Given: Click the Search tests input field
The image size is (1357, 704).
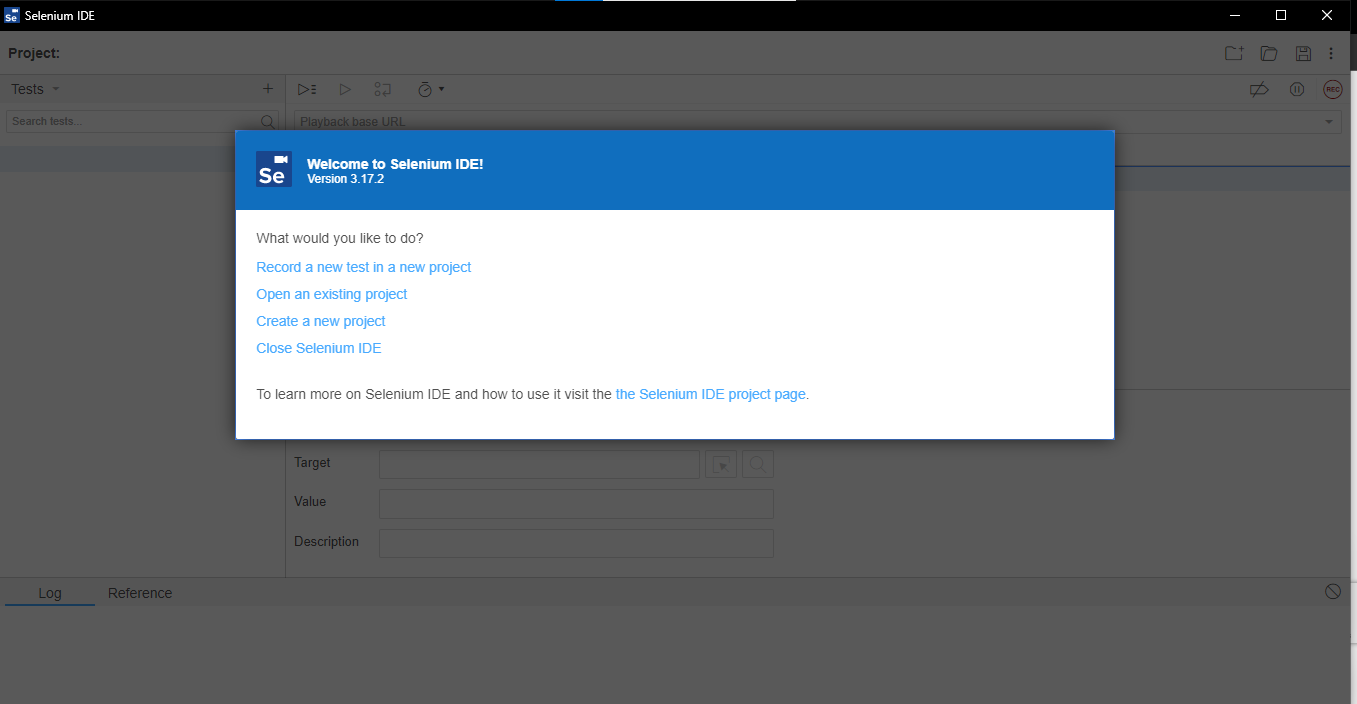Looking at the screenshot, I should 133,121.
